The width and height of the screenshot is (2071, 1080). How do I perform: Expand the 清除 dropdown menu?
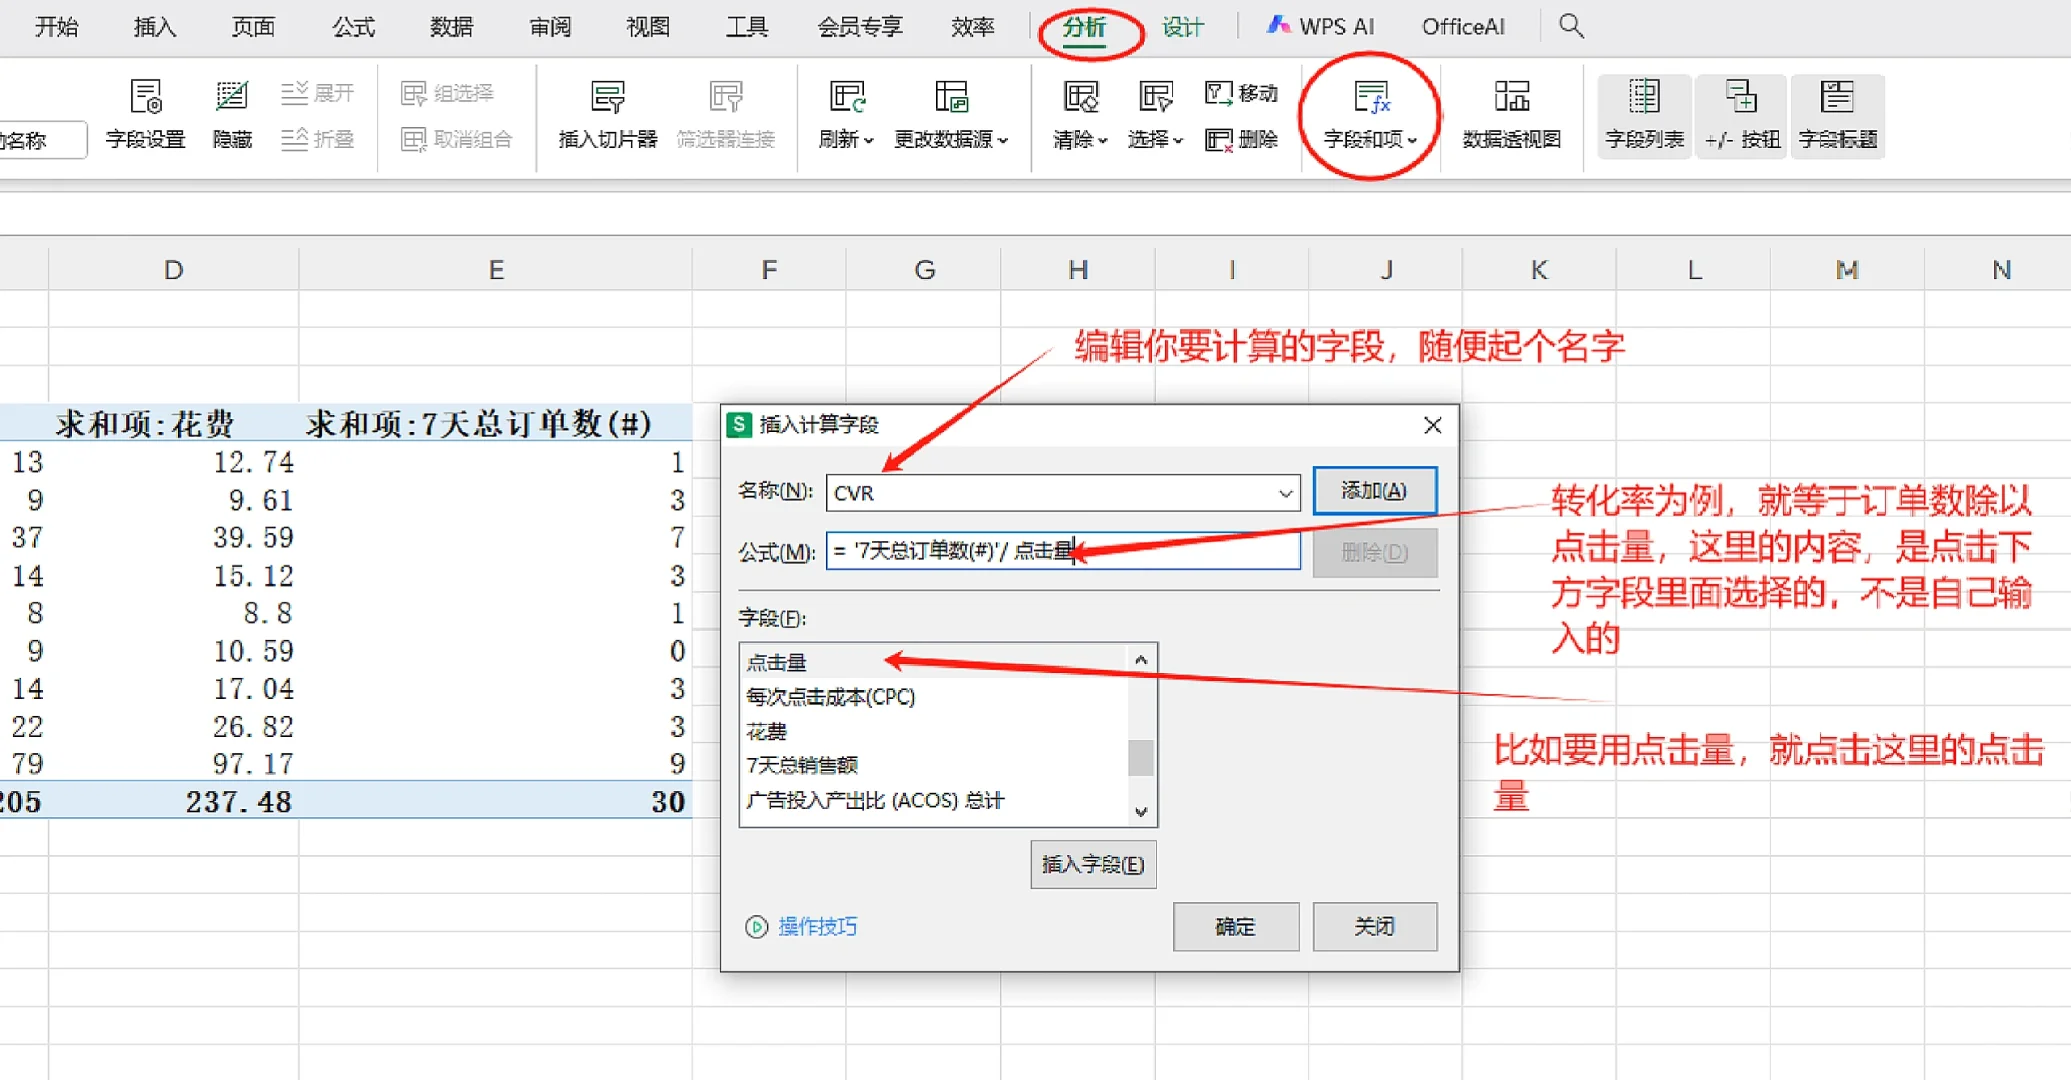[x=1080, y=139]
